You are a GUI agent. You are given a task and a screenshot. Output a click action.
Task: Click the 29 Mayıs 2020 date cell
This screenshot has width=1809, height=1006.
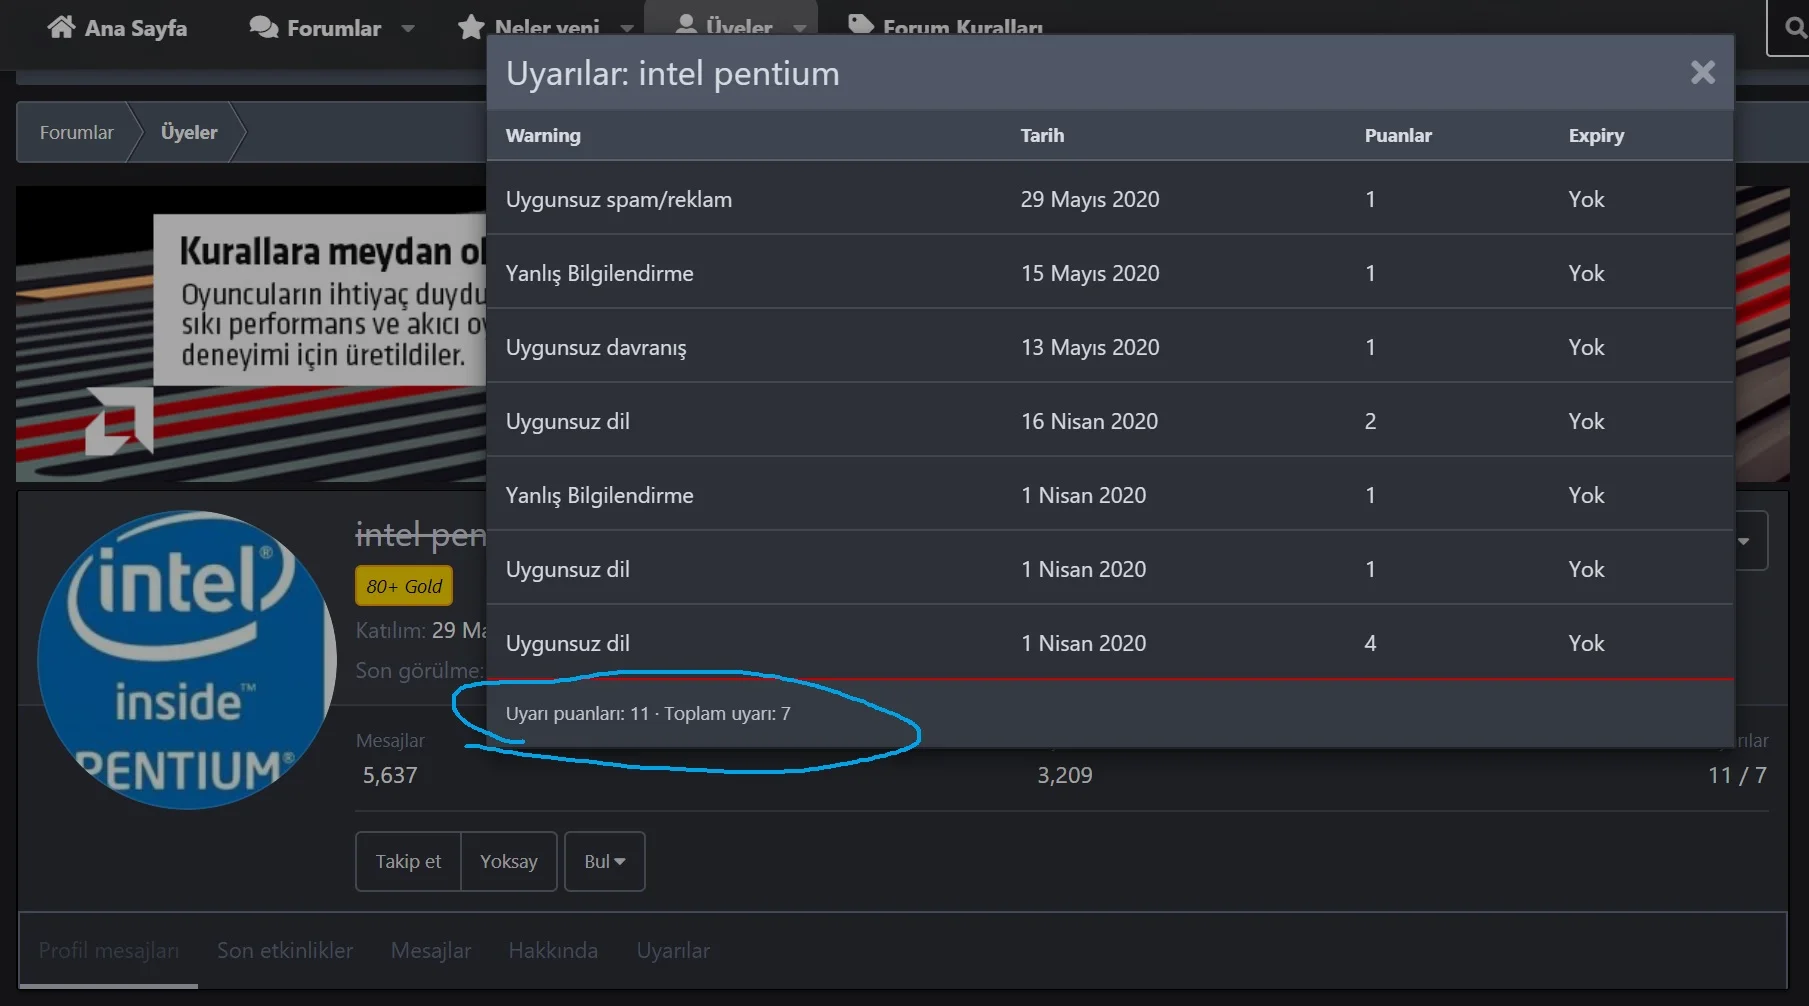pyautogui.click(x=1090, y=199)
